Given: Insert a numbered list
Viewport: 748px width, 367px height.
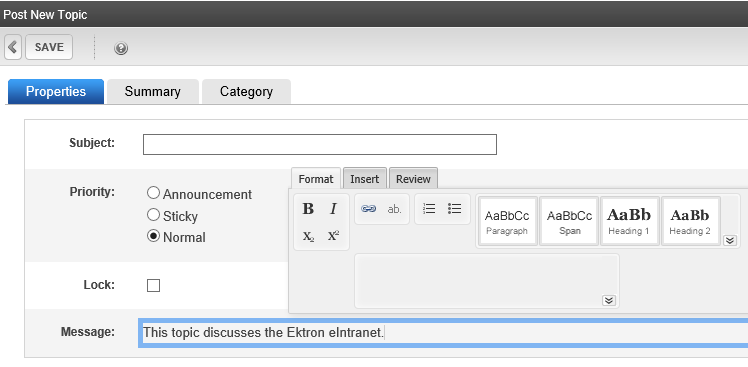Looking at the screenshot, I should pos(429,209).
